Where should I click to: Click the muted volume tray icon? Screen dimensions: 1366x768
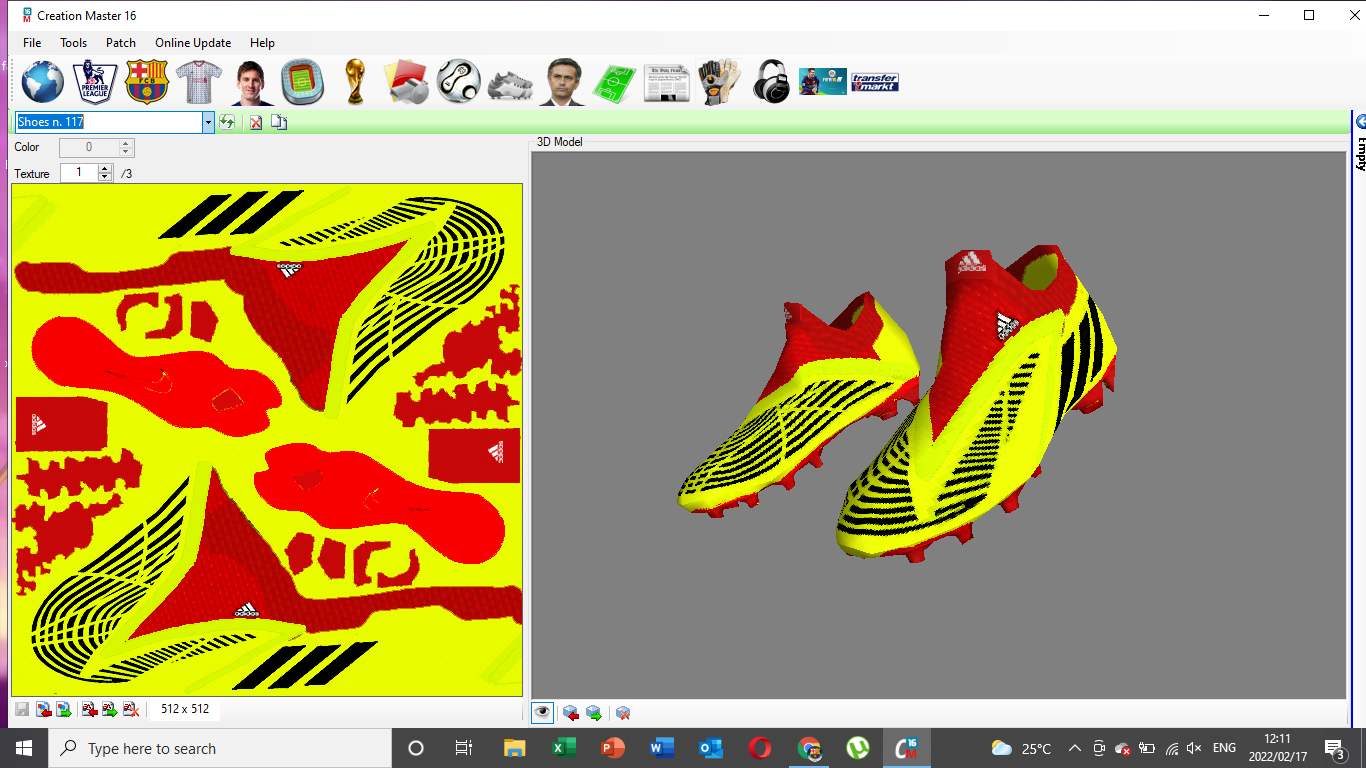(1194, 748)
